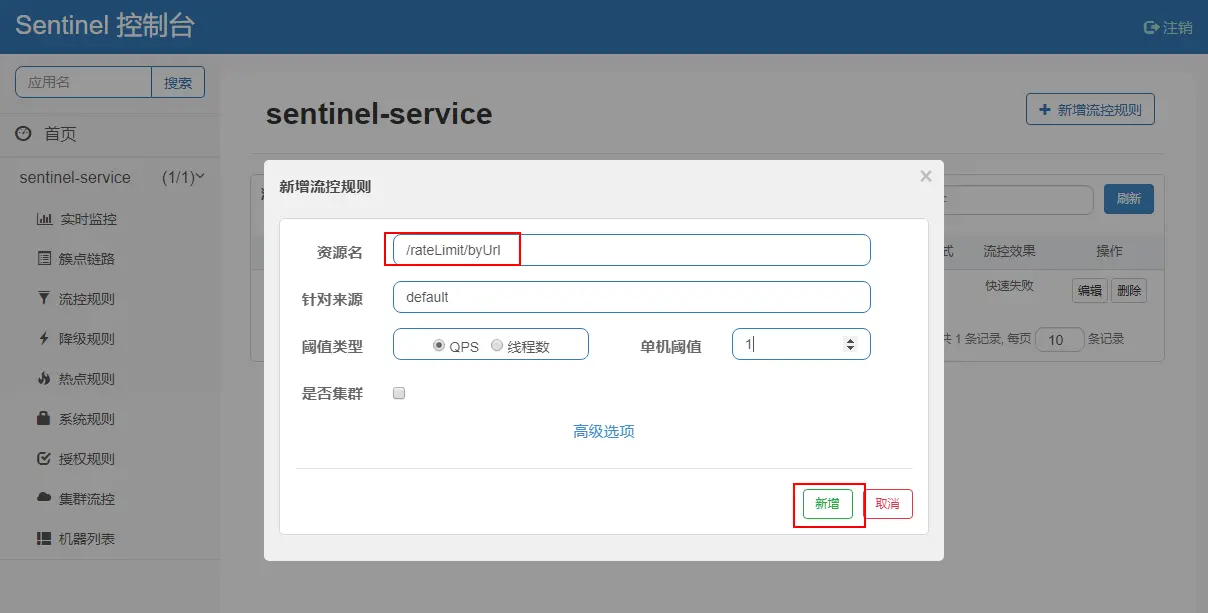
Task: Open the 集群流控 cloud icon
Action: (44, 498)
